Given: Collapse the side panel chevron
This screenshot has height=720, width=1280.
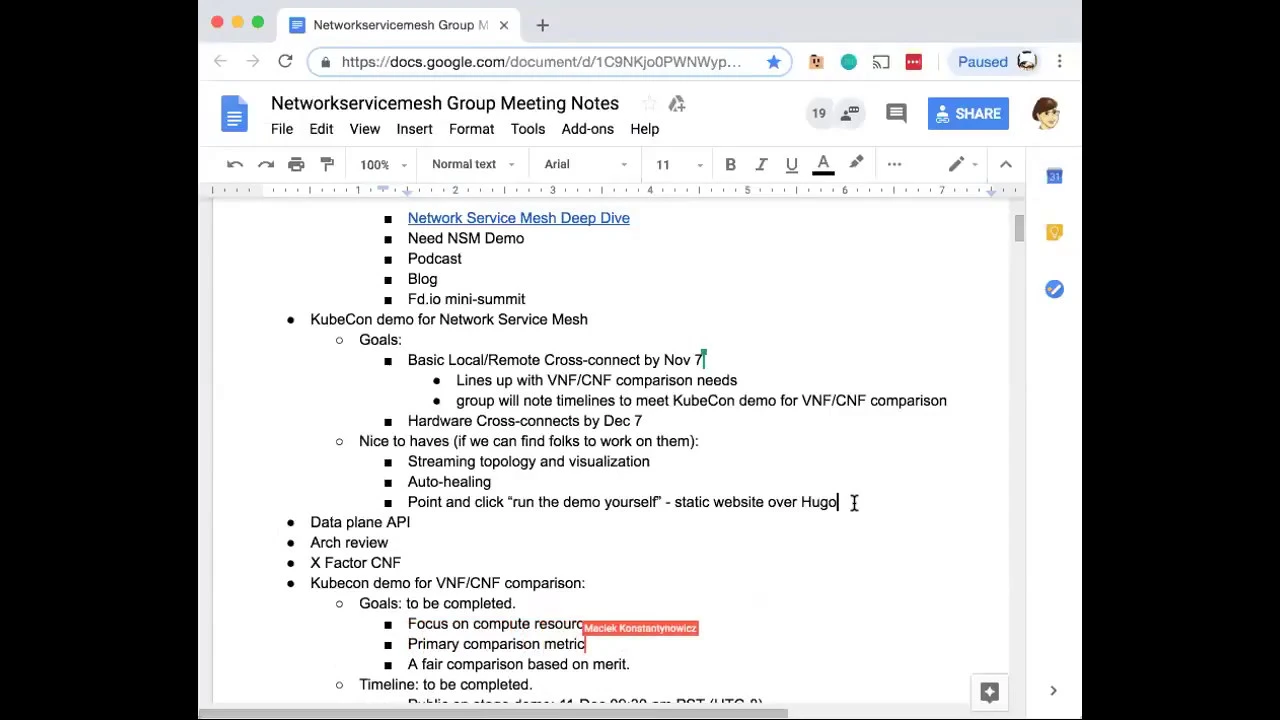Looking at the screenshot, I should coord(1053,691).
